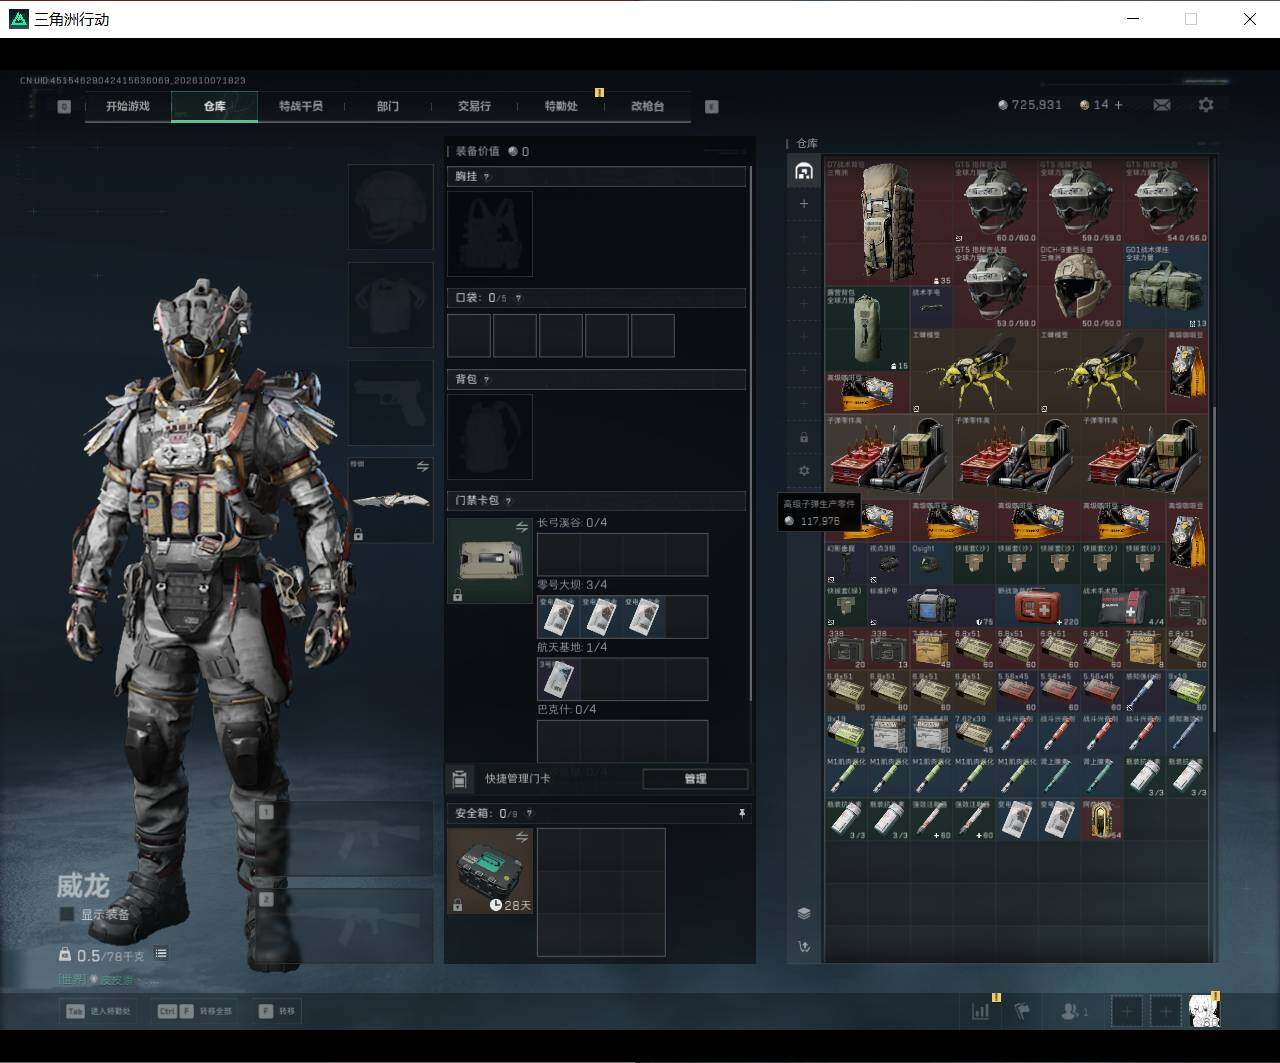Open the 部门 tab
This screenshot has width=1280, height=1063.
pos(388,106)
